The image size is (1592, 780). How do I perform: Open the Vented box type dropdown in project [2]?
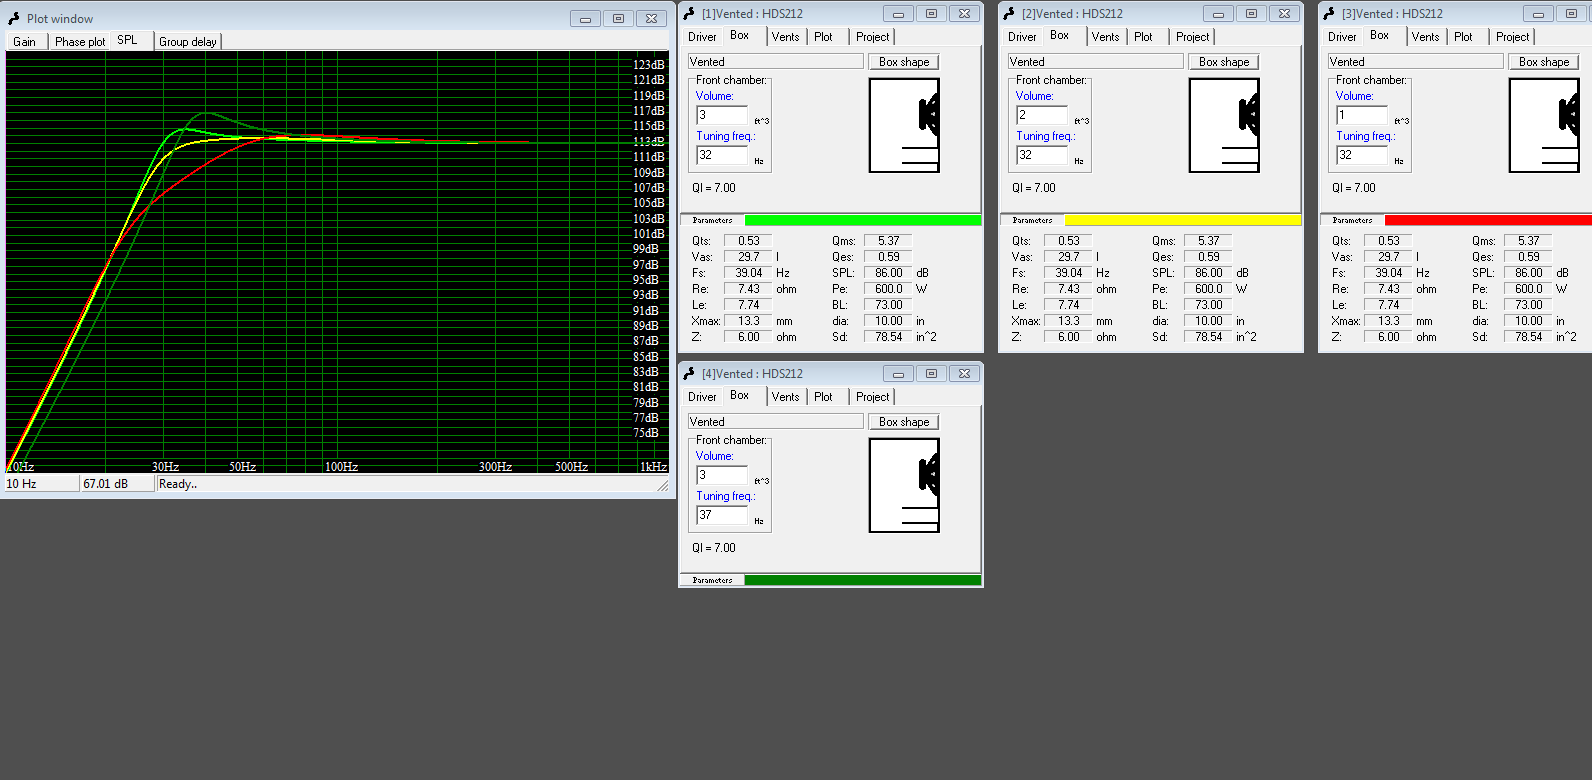point(1095,62)
